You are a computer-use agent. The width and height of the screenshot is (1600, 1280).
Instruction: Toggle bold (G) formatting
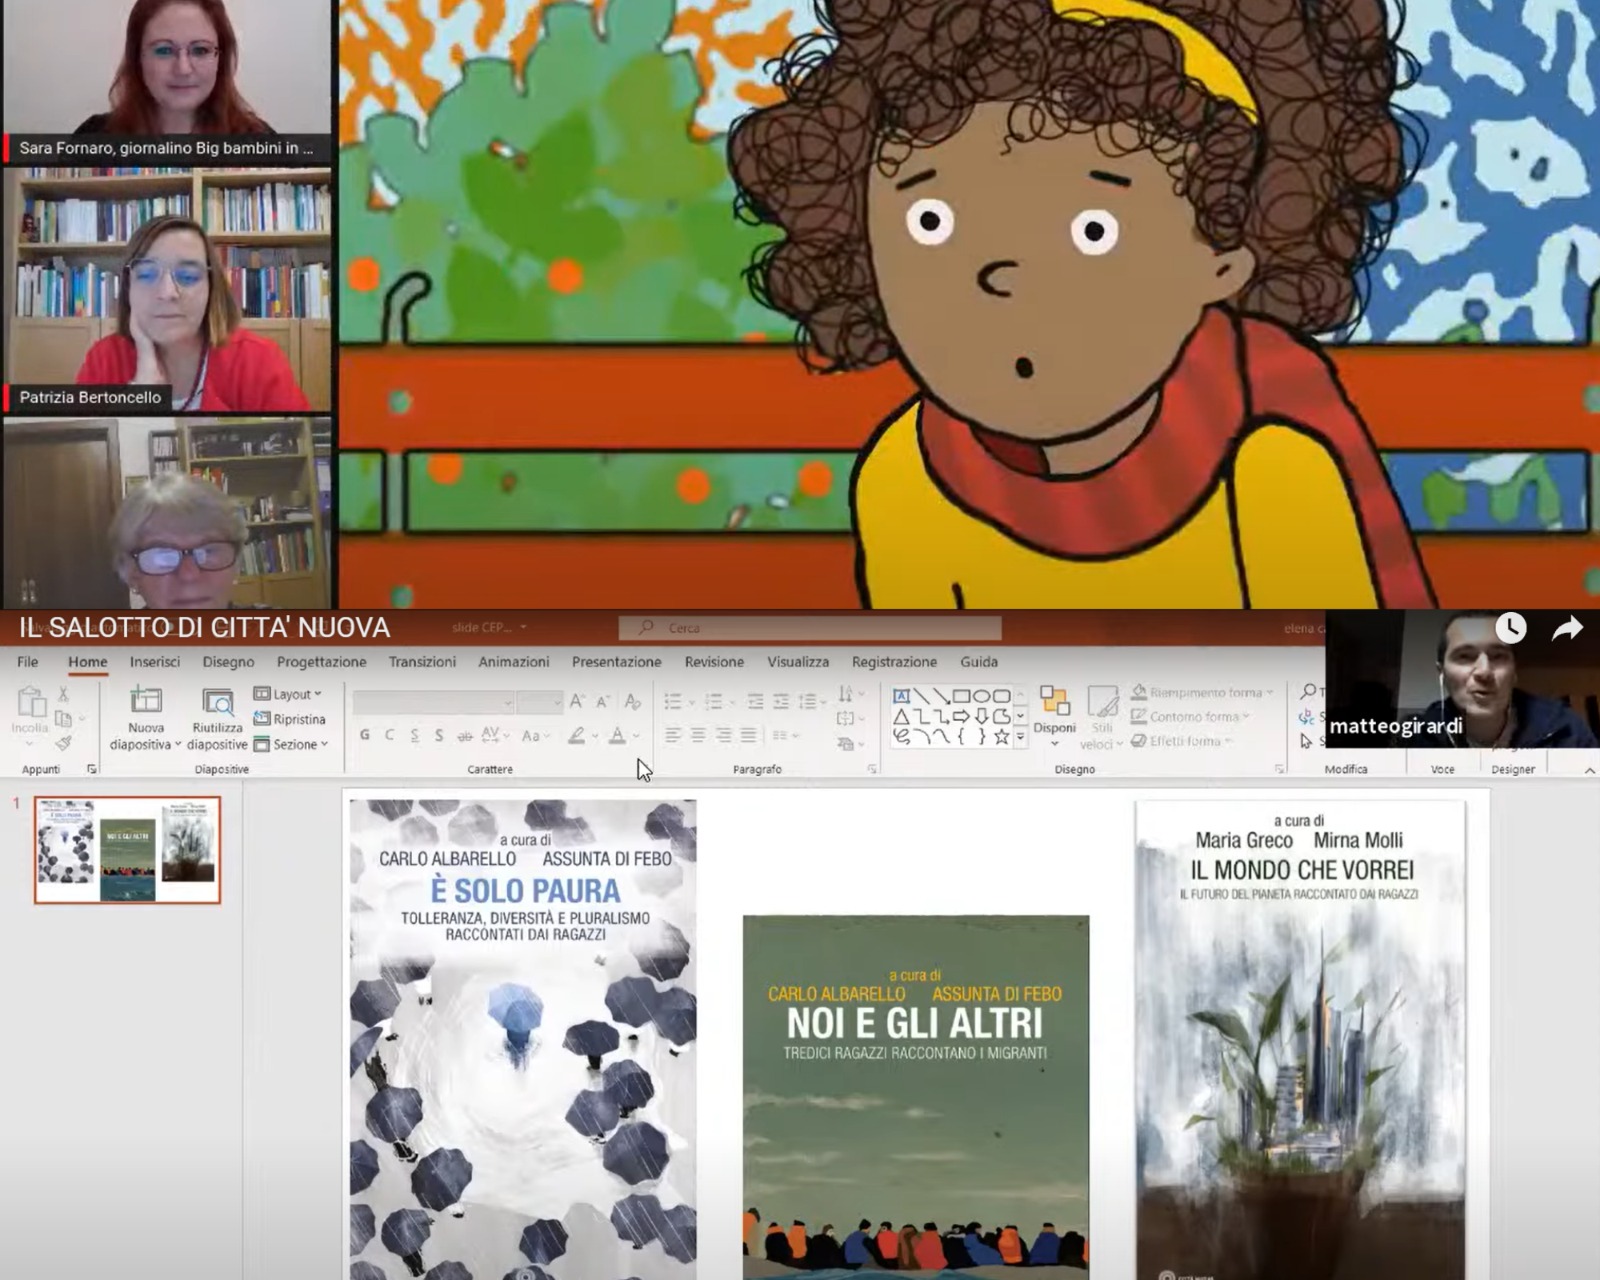(x=365, y=735)
